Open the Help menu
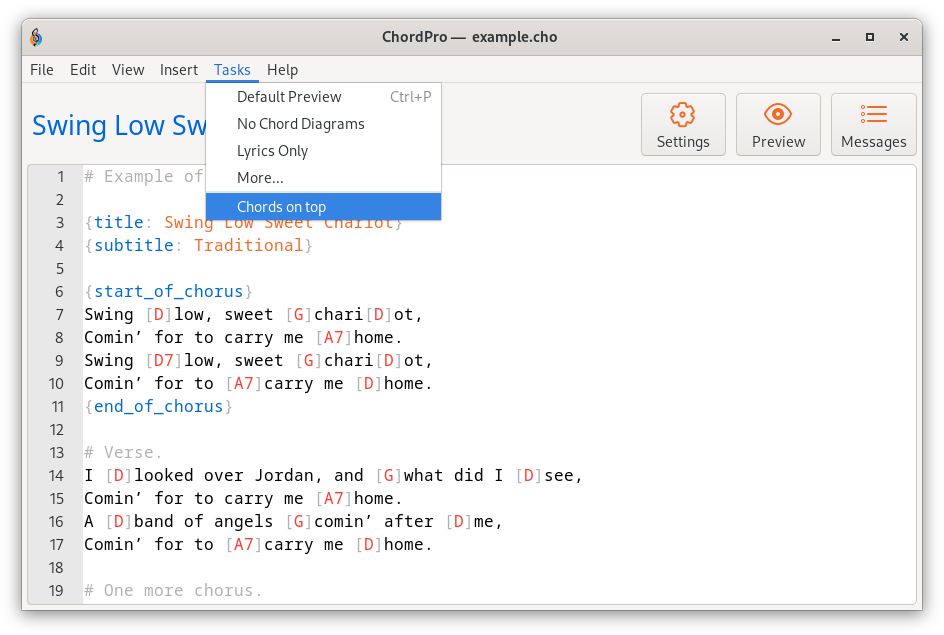 click(282, 70)
